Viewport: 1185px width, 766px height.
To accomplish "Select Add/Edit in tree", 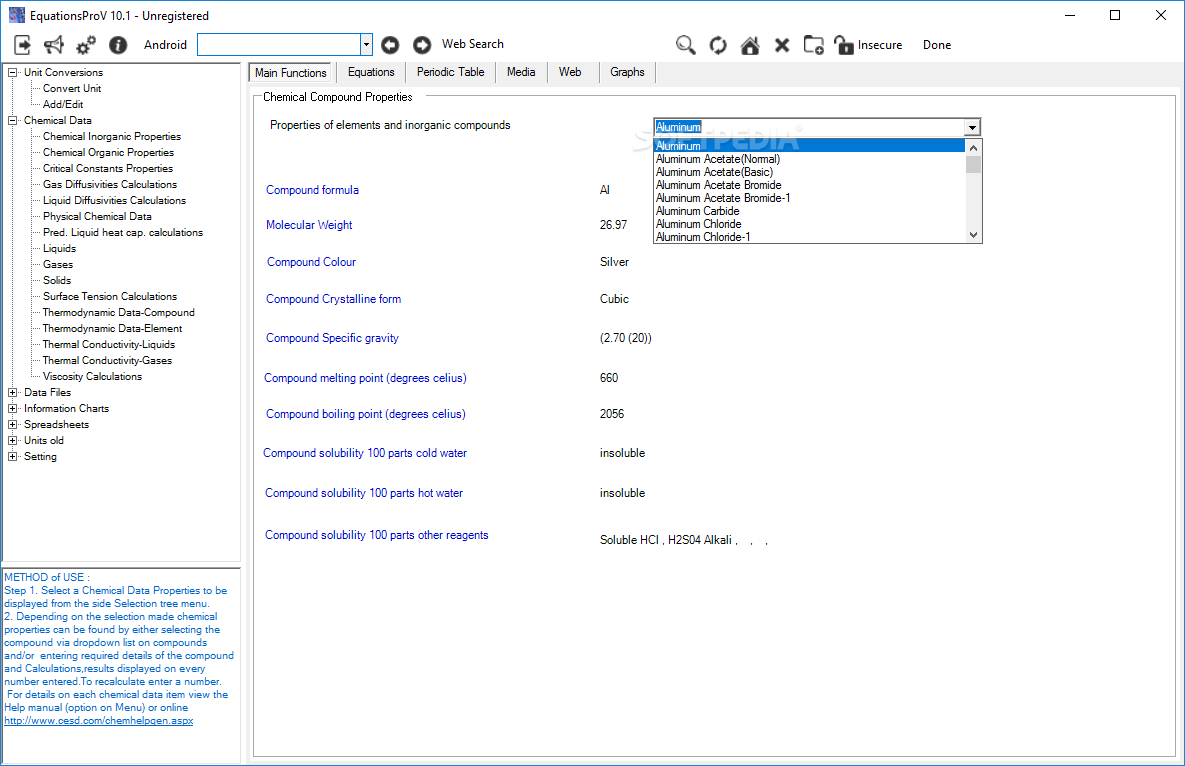I will (63, 104).
